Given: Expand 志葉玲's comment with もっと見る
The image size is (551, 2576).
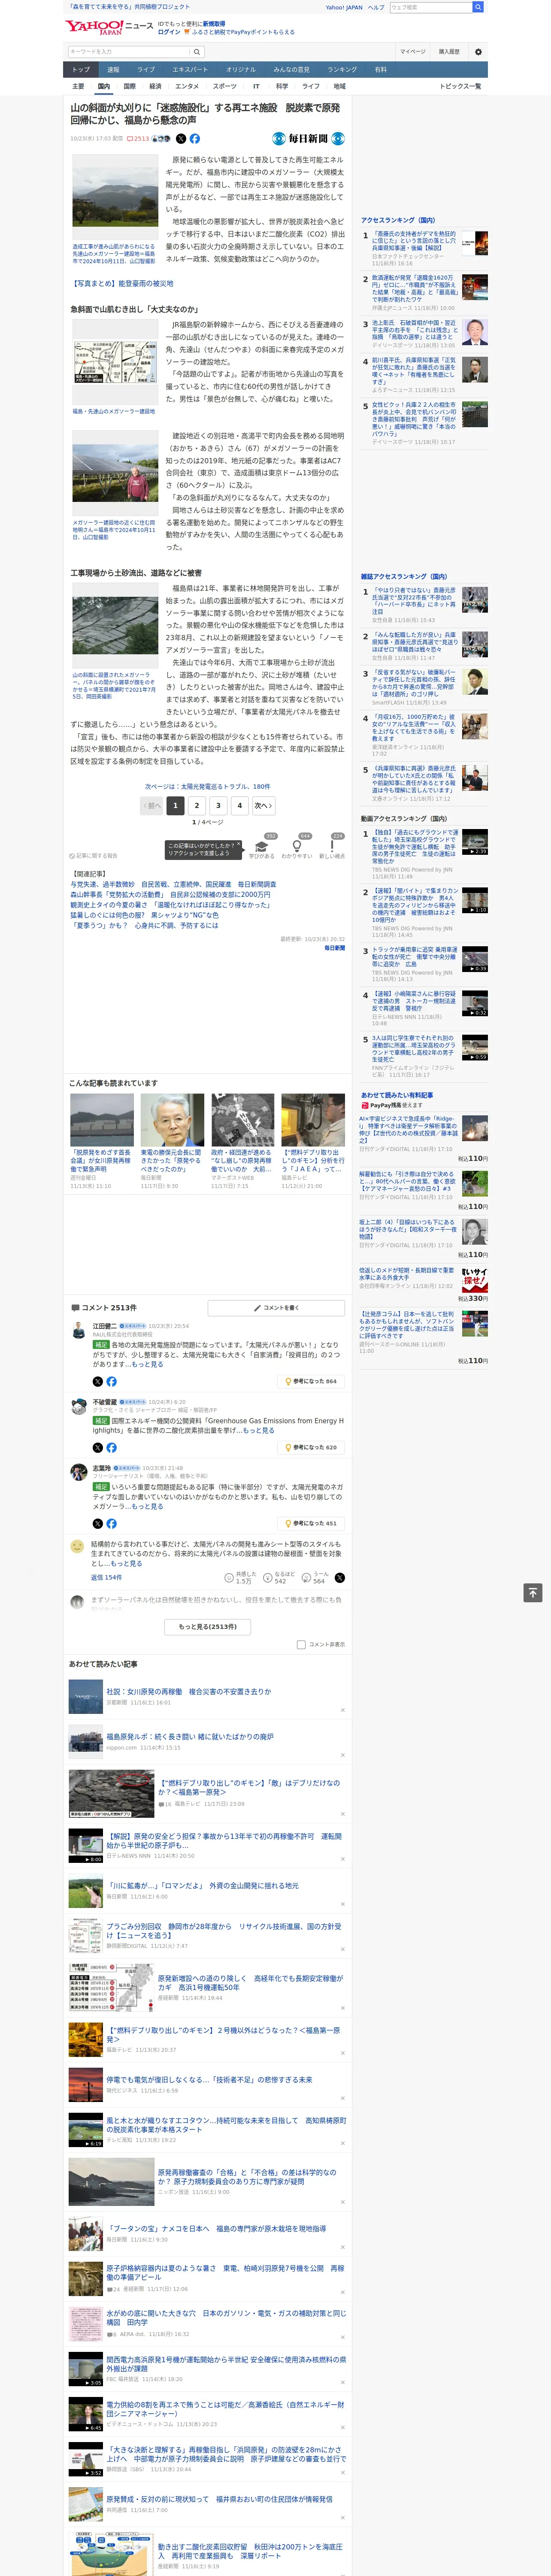Looking at the screenshot, I should pos(147,1506).
